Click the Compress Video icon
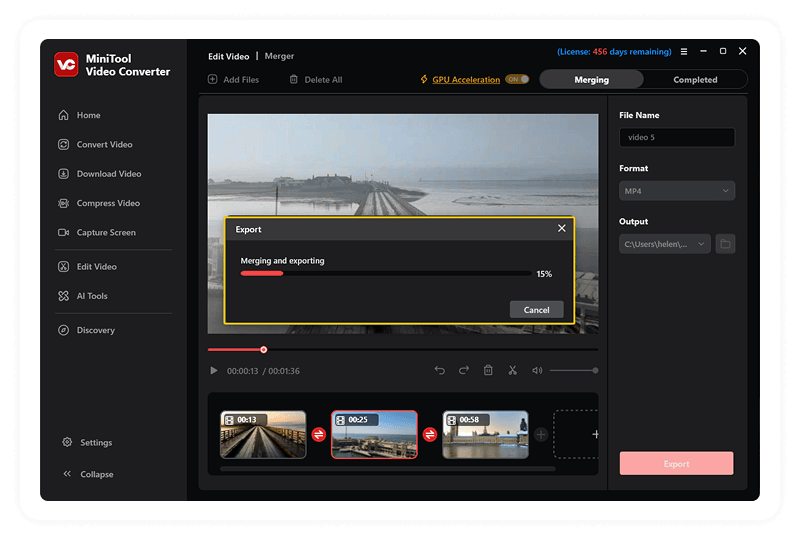This screenshot has height=540, width=800. pyautogui.click(x=63, y=203)
